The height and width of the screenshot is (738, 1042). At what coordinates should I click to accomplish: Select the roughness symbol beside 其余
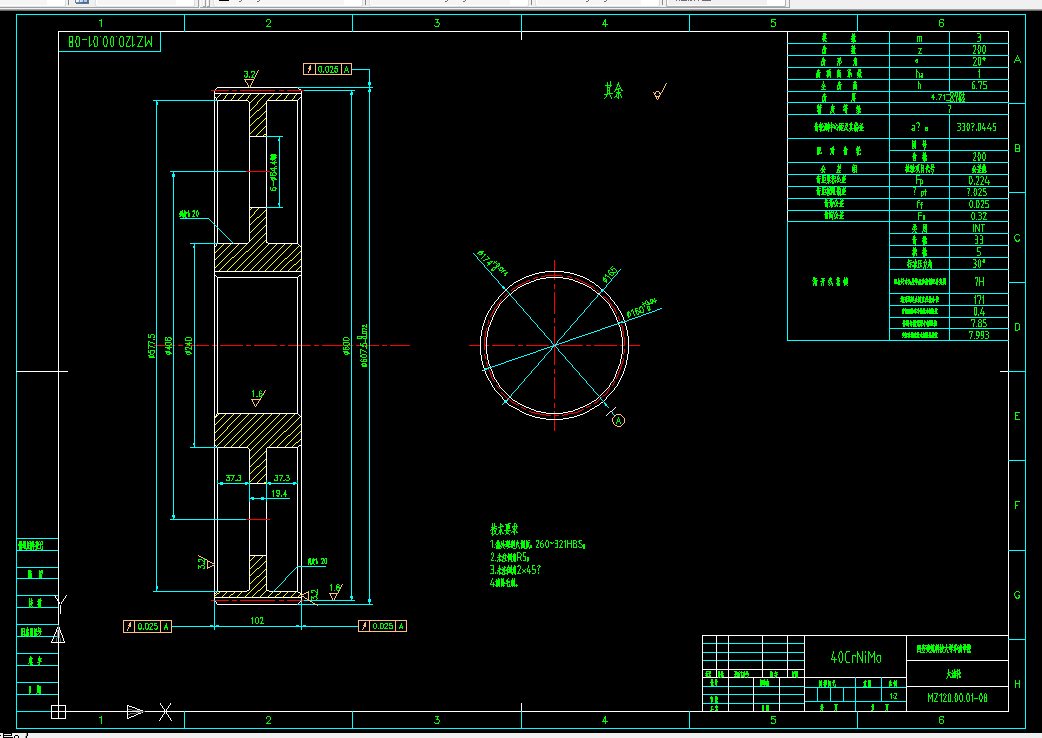point(659,92)
